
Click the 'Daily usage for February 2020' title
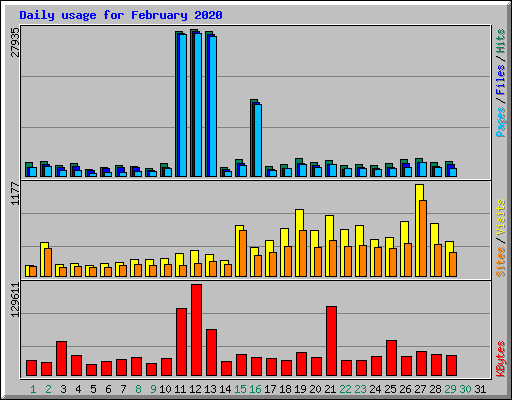[121, 15]
